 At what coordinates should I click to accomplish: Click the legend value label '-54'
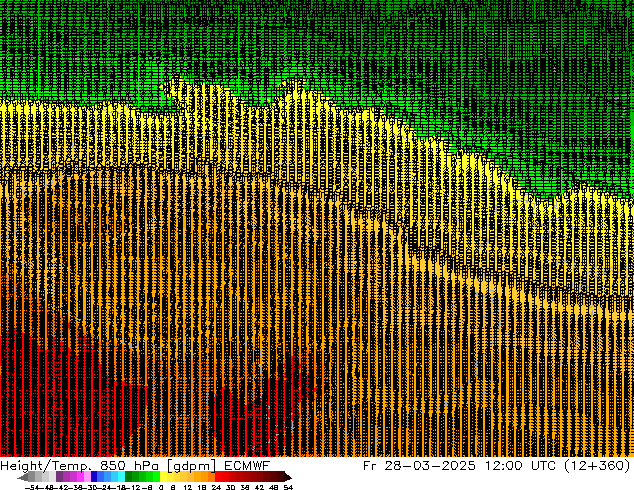click(32, 488)
